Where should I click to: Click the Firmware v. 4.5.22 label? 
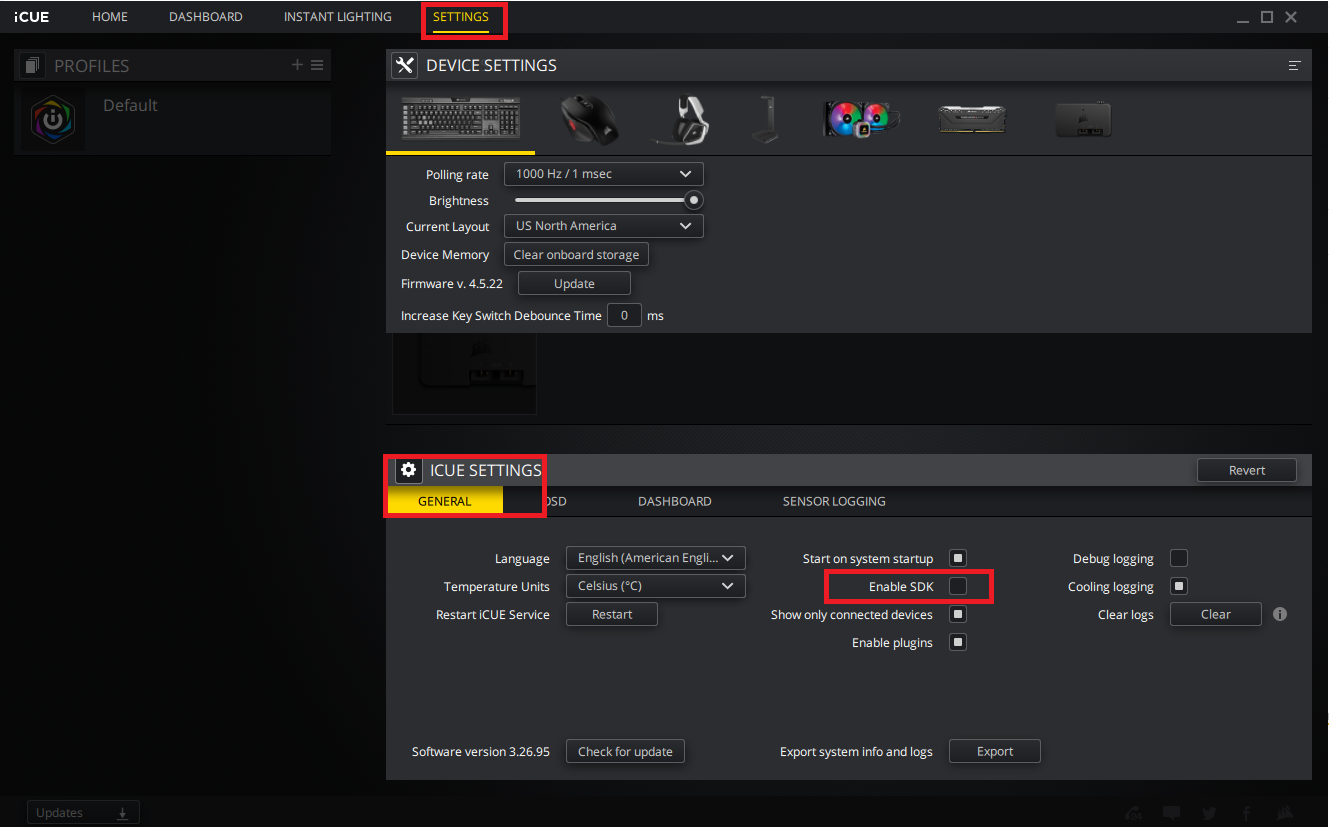click(452, 283)
